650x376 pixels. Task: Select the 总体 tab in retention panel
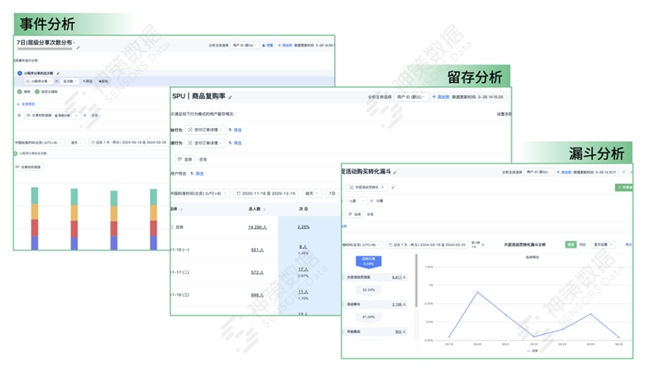pos(185,159)
